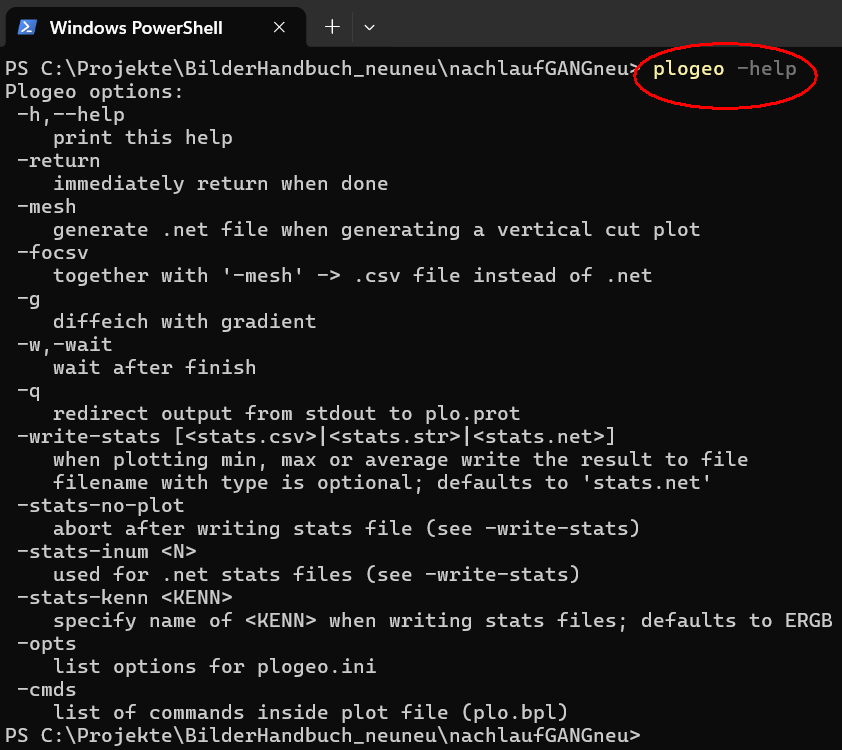Click the PowerShell icon in the tab
The width and height of the screenshot is (842, 750).
[27, 27]
